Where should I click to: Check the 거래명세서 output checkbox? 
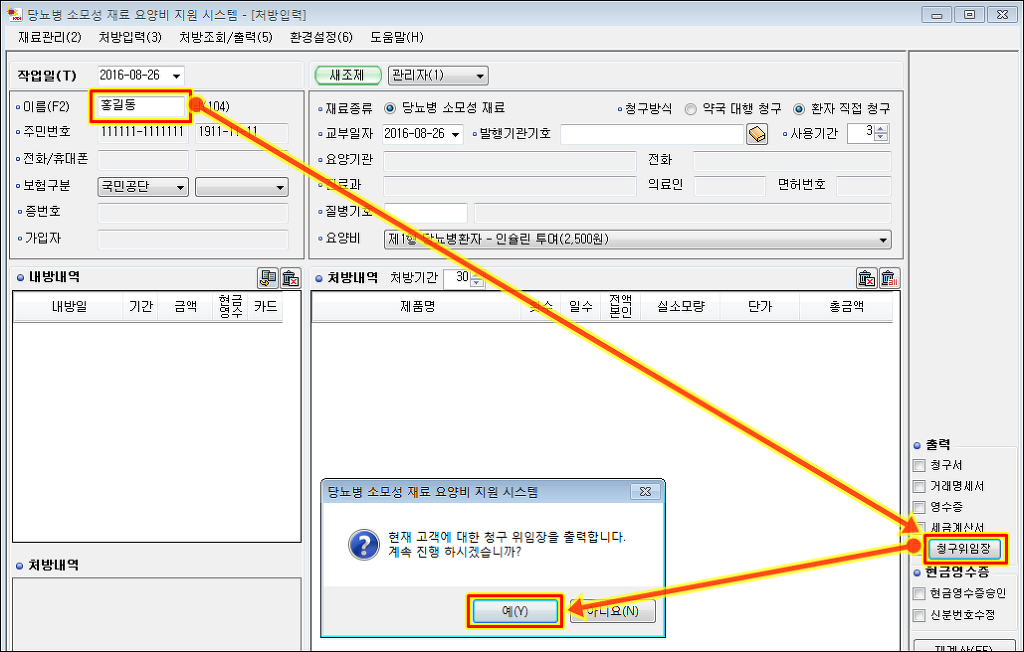tap(919, 486)
